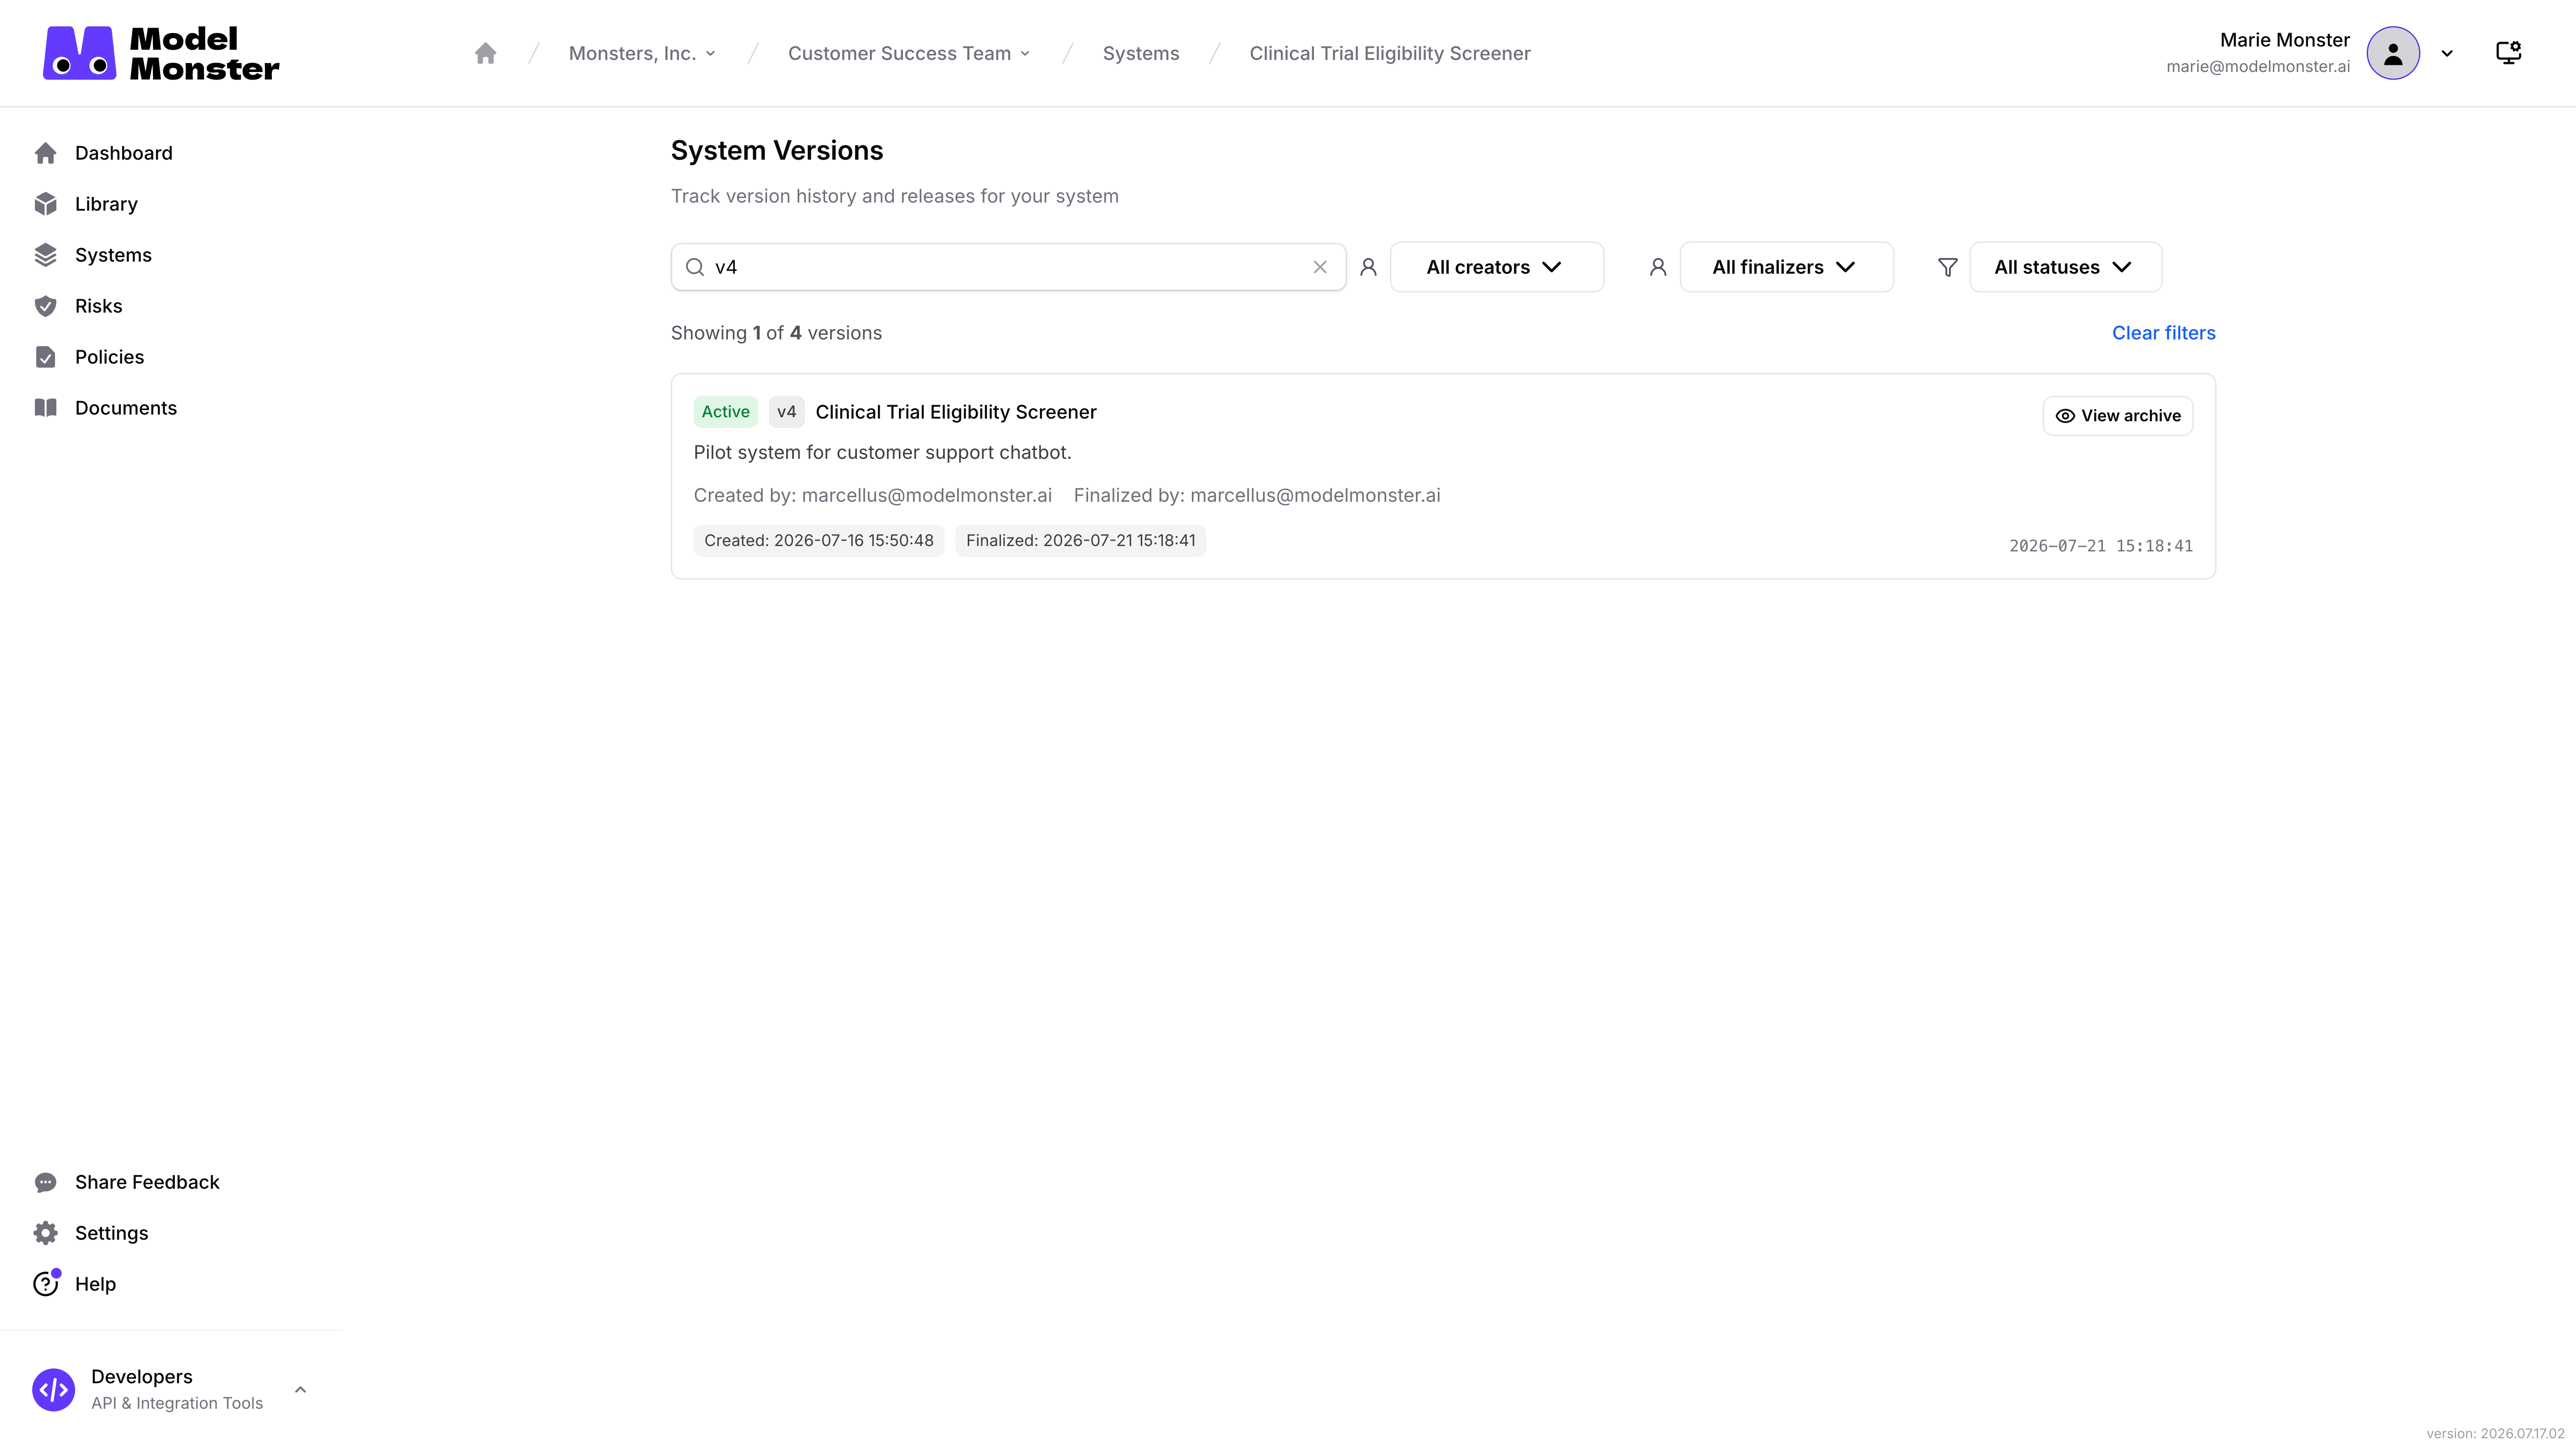This screenshot has height=1449, width=2576.
Task: Go to home via breadcrumb house icon
Action: [x=485, y=53]
